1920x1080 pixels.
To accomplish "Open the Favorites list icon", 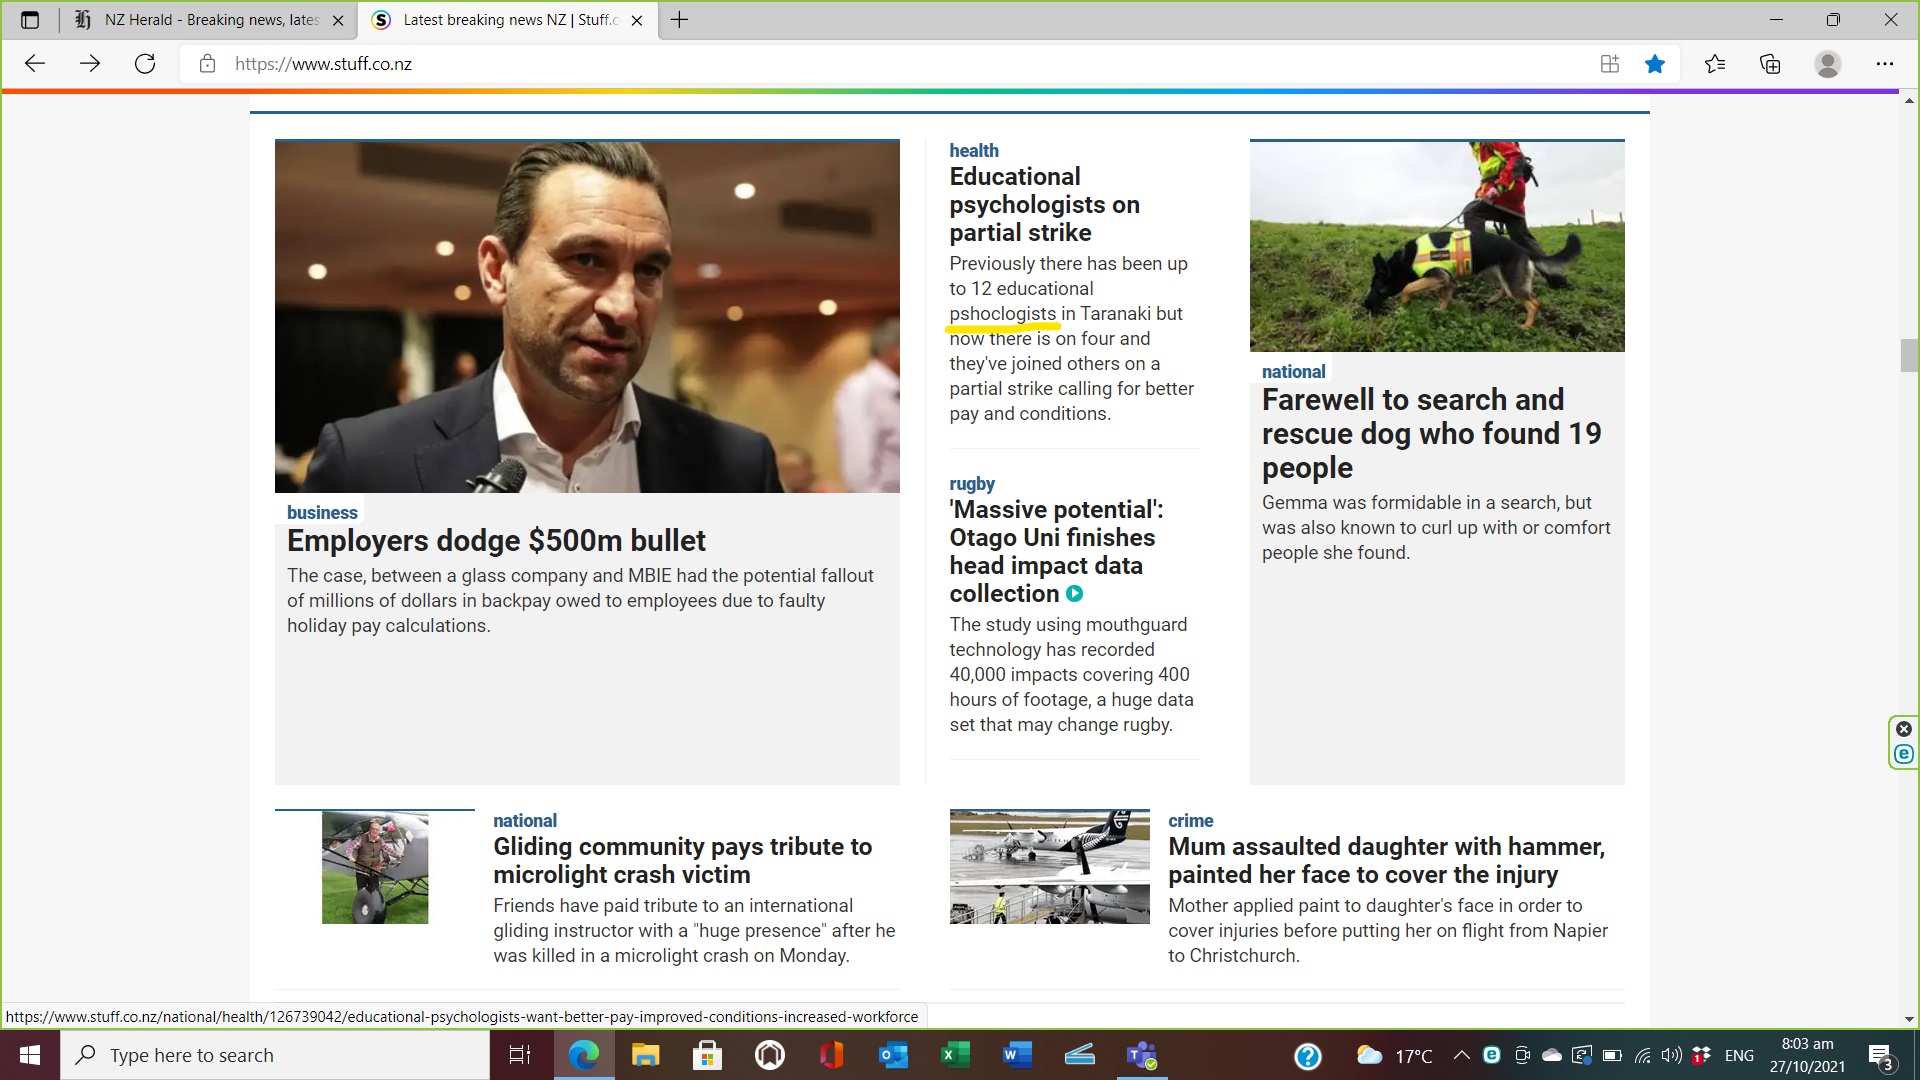I will pyautogui.click(x=1714, y=64).
